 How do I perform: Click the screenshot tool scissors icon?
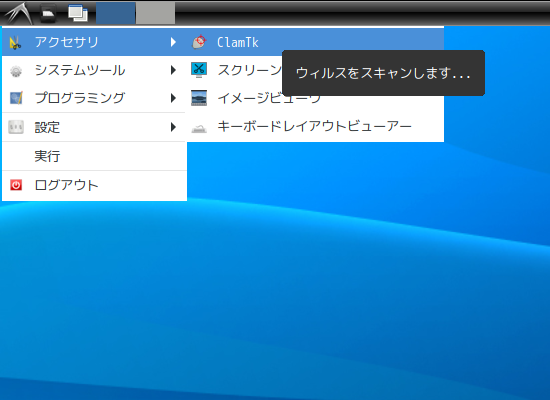click(199, 70)
